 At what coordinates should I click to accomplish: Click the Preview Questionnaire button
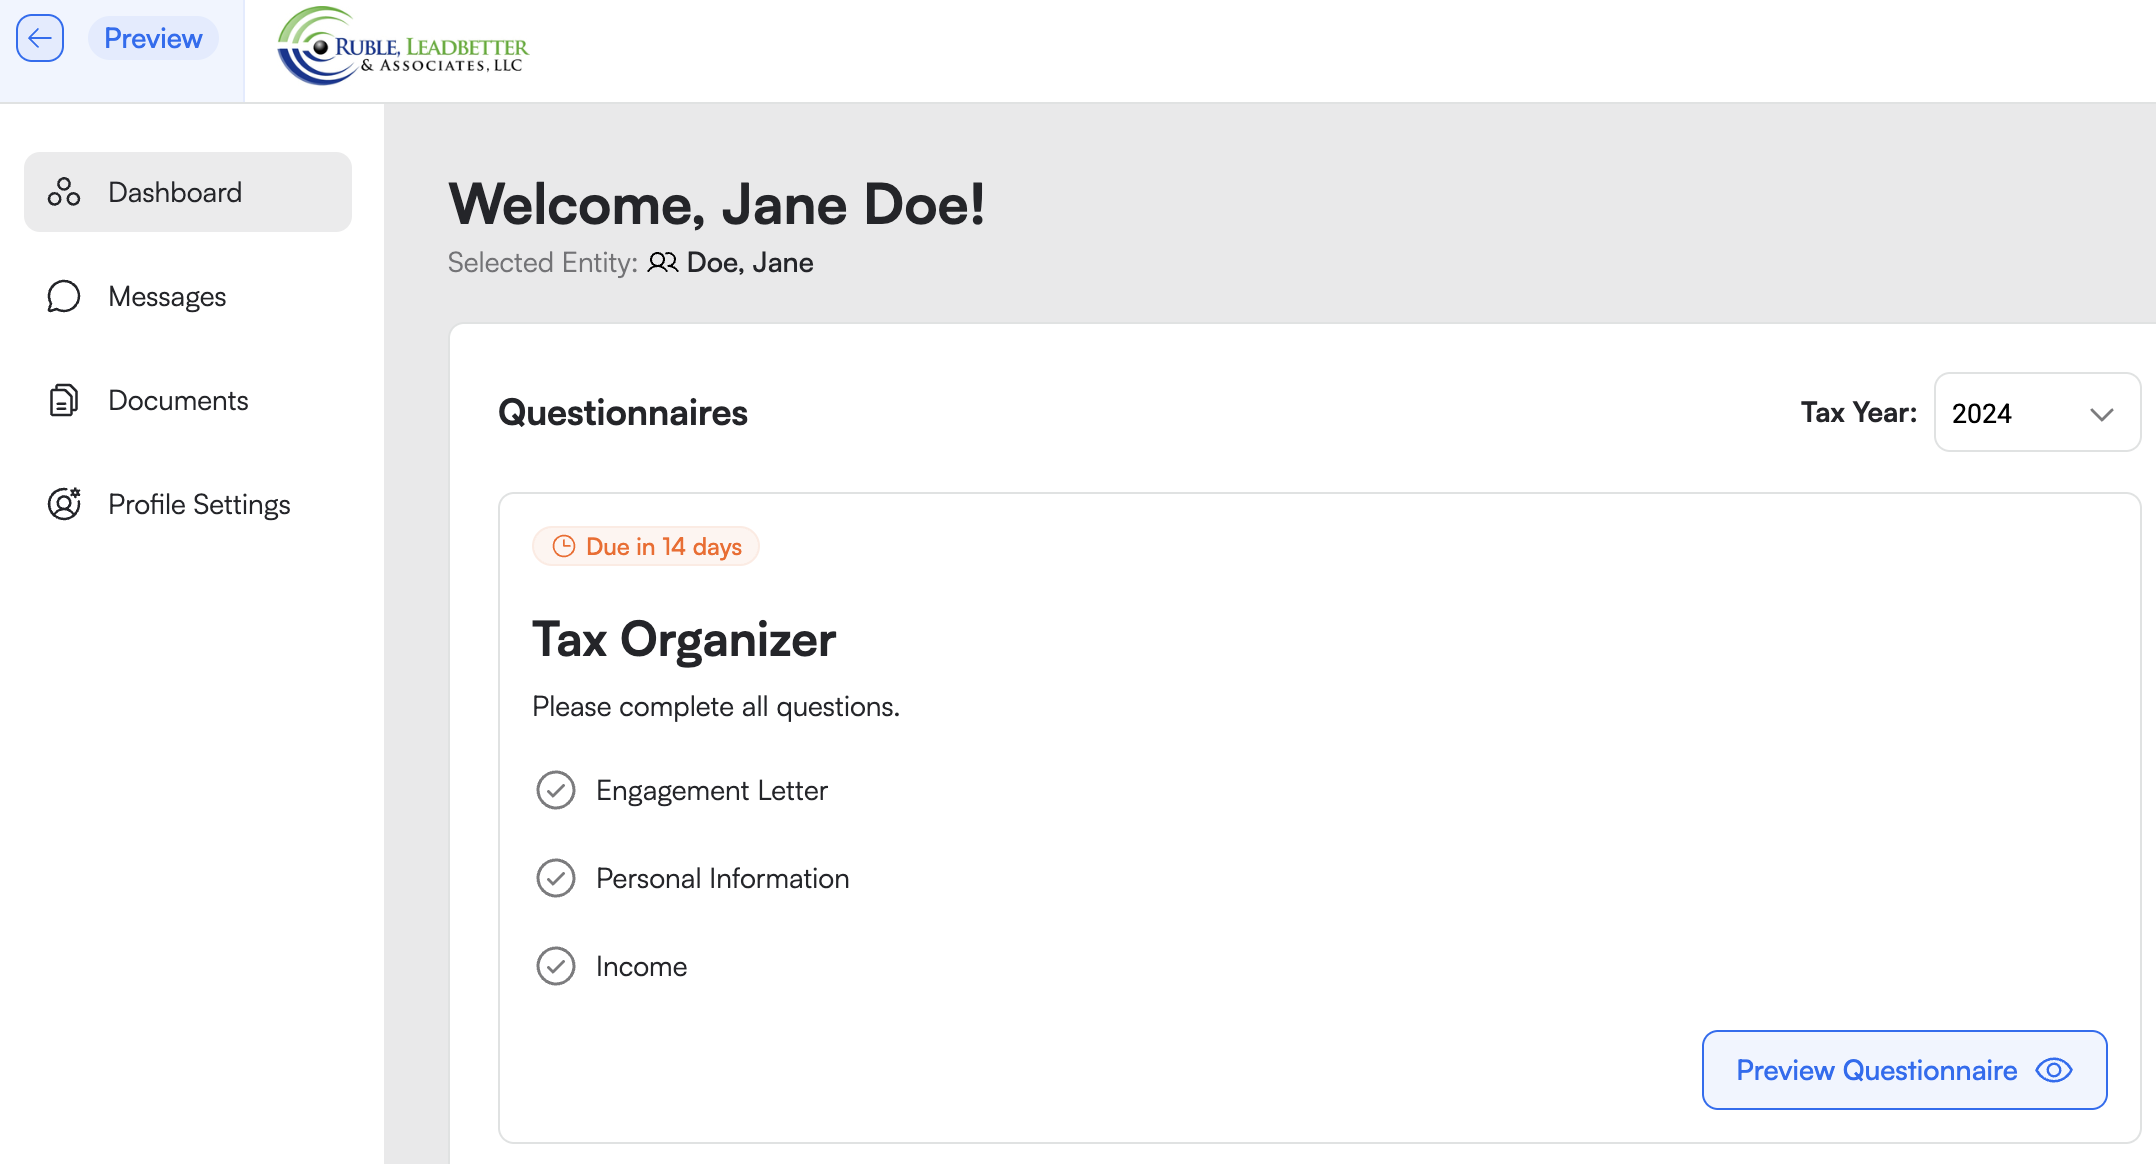tap(1904, 1070)
